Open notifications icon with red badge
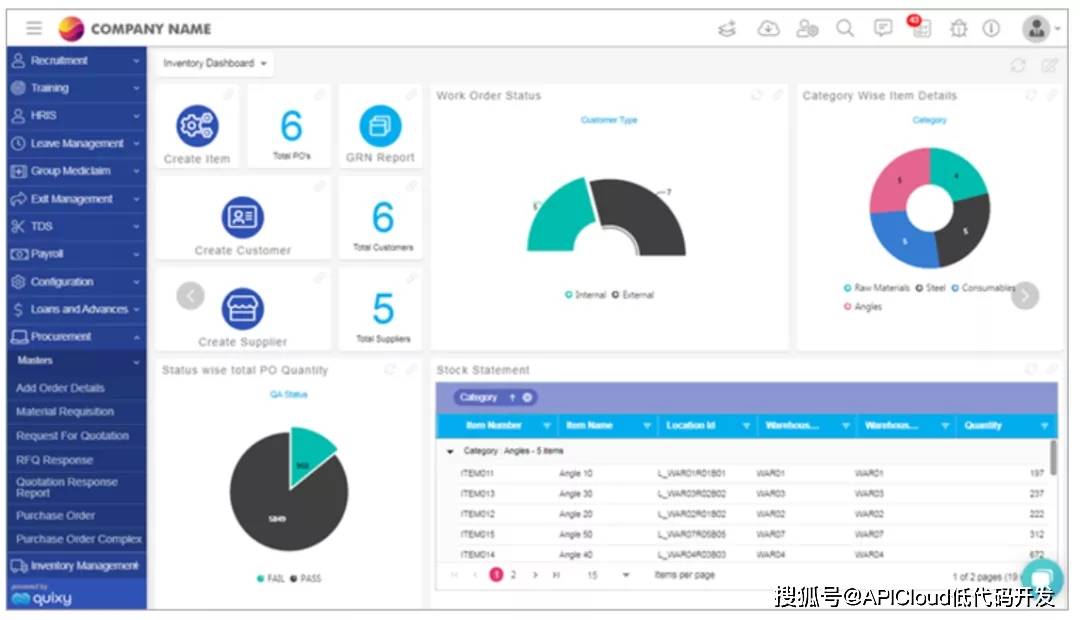1080x620 pixels. pyautogui.click(x=920, y=26)
